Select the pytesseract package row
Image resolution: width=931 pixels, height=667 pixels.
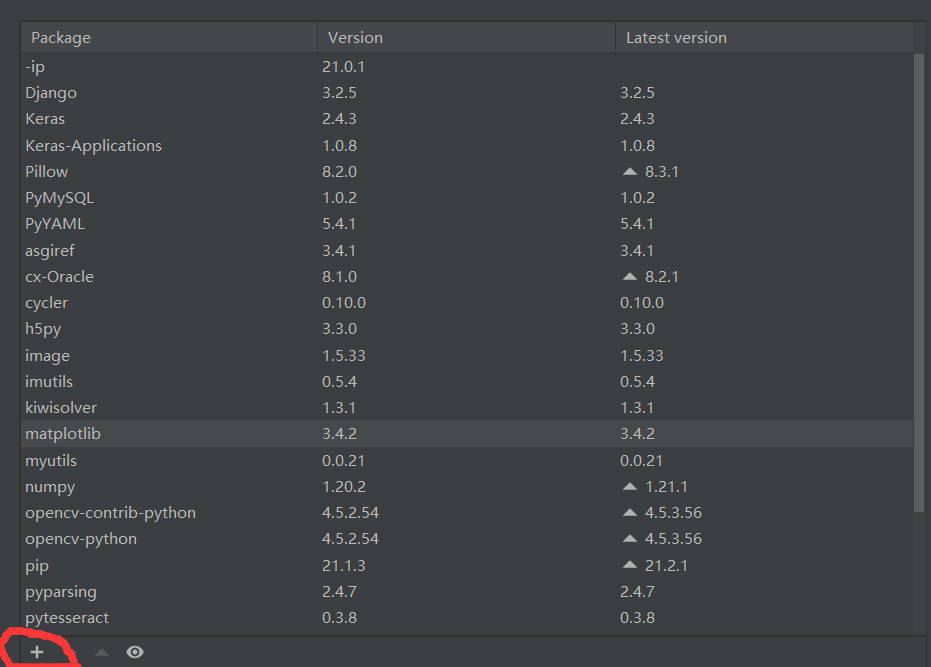pos(467,618)
